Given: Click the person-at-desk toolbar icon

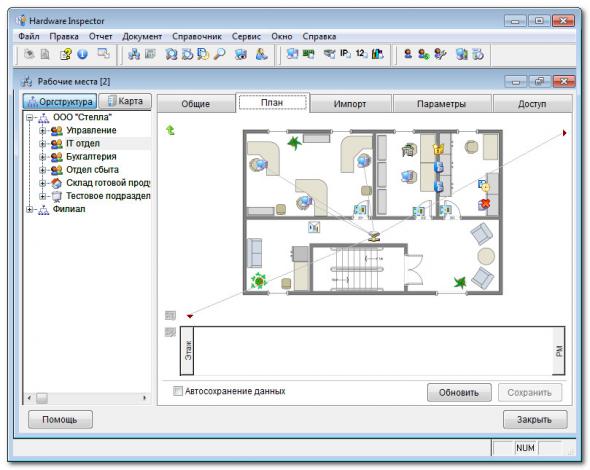Looking at the screenshot, I should [x=261, y=54].
